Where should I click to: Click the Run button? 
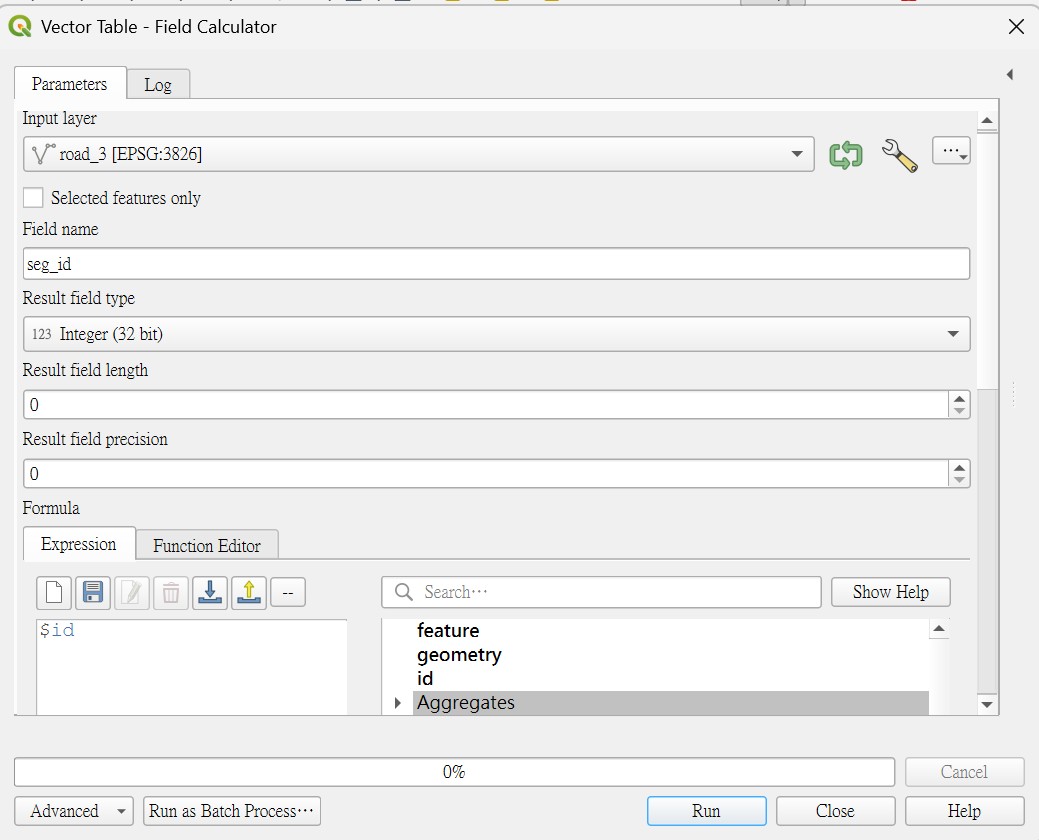coord(706,811)
